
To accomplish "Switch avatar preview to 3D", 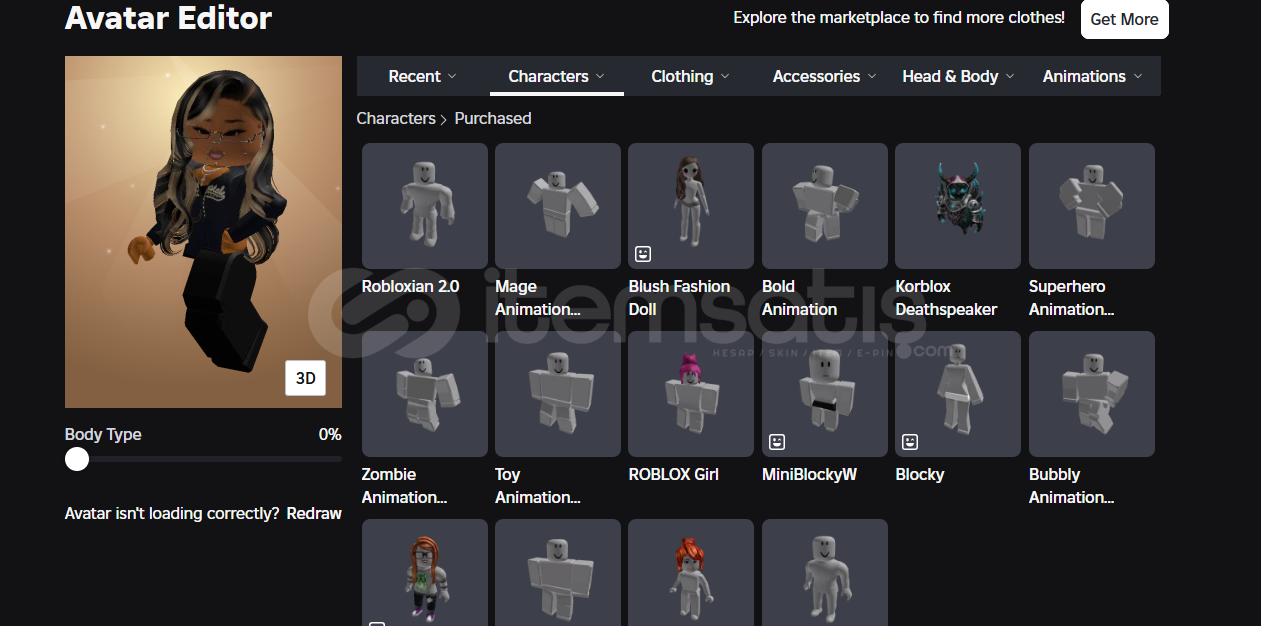I will pos(306,378).
